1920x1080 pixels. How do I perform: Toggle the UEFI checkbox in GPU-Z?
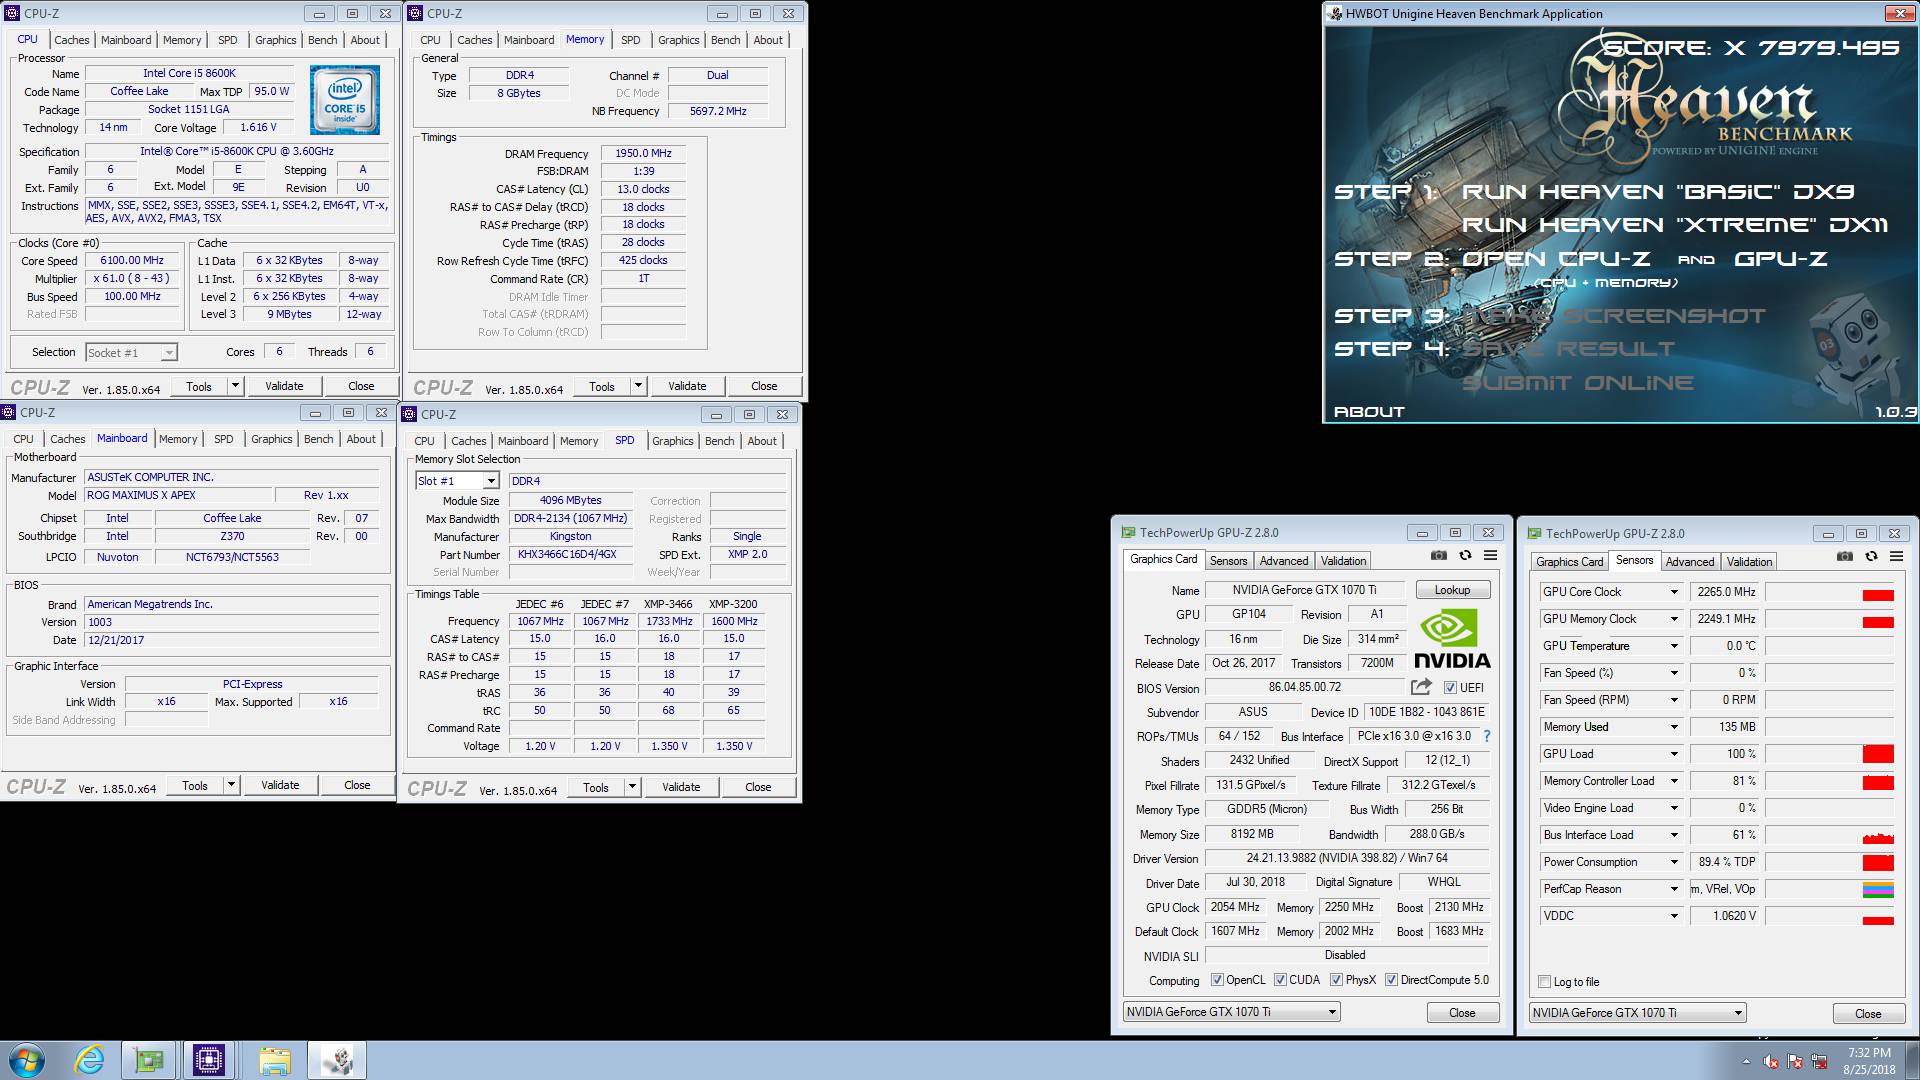point(1450,687)
